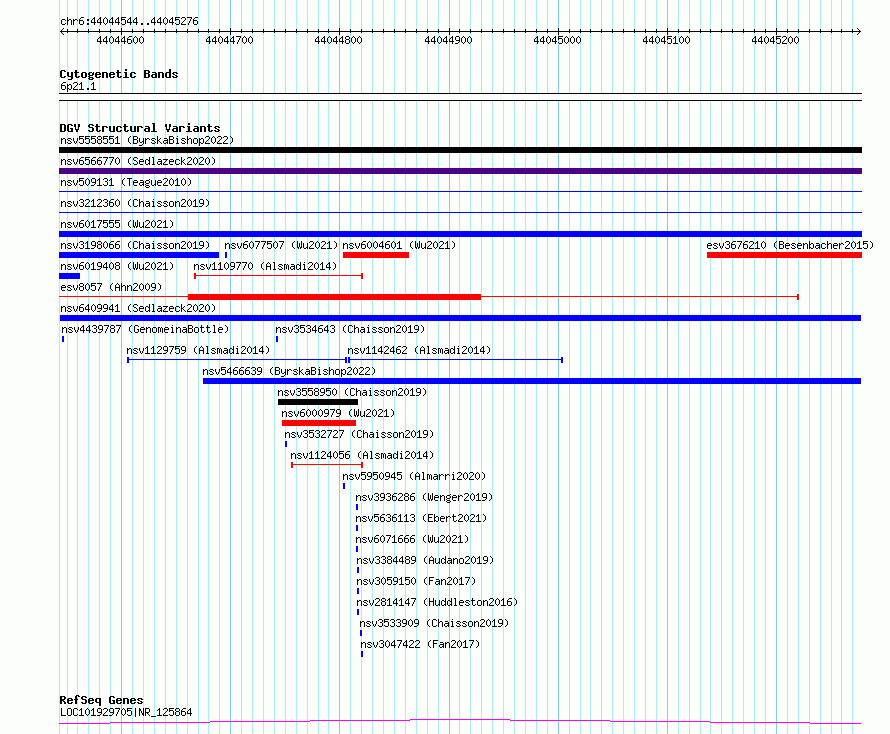Open nsv5950945 (Almarri2020) label
890x734 pixels.
coord(414,476)
